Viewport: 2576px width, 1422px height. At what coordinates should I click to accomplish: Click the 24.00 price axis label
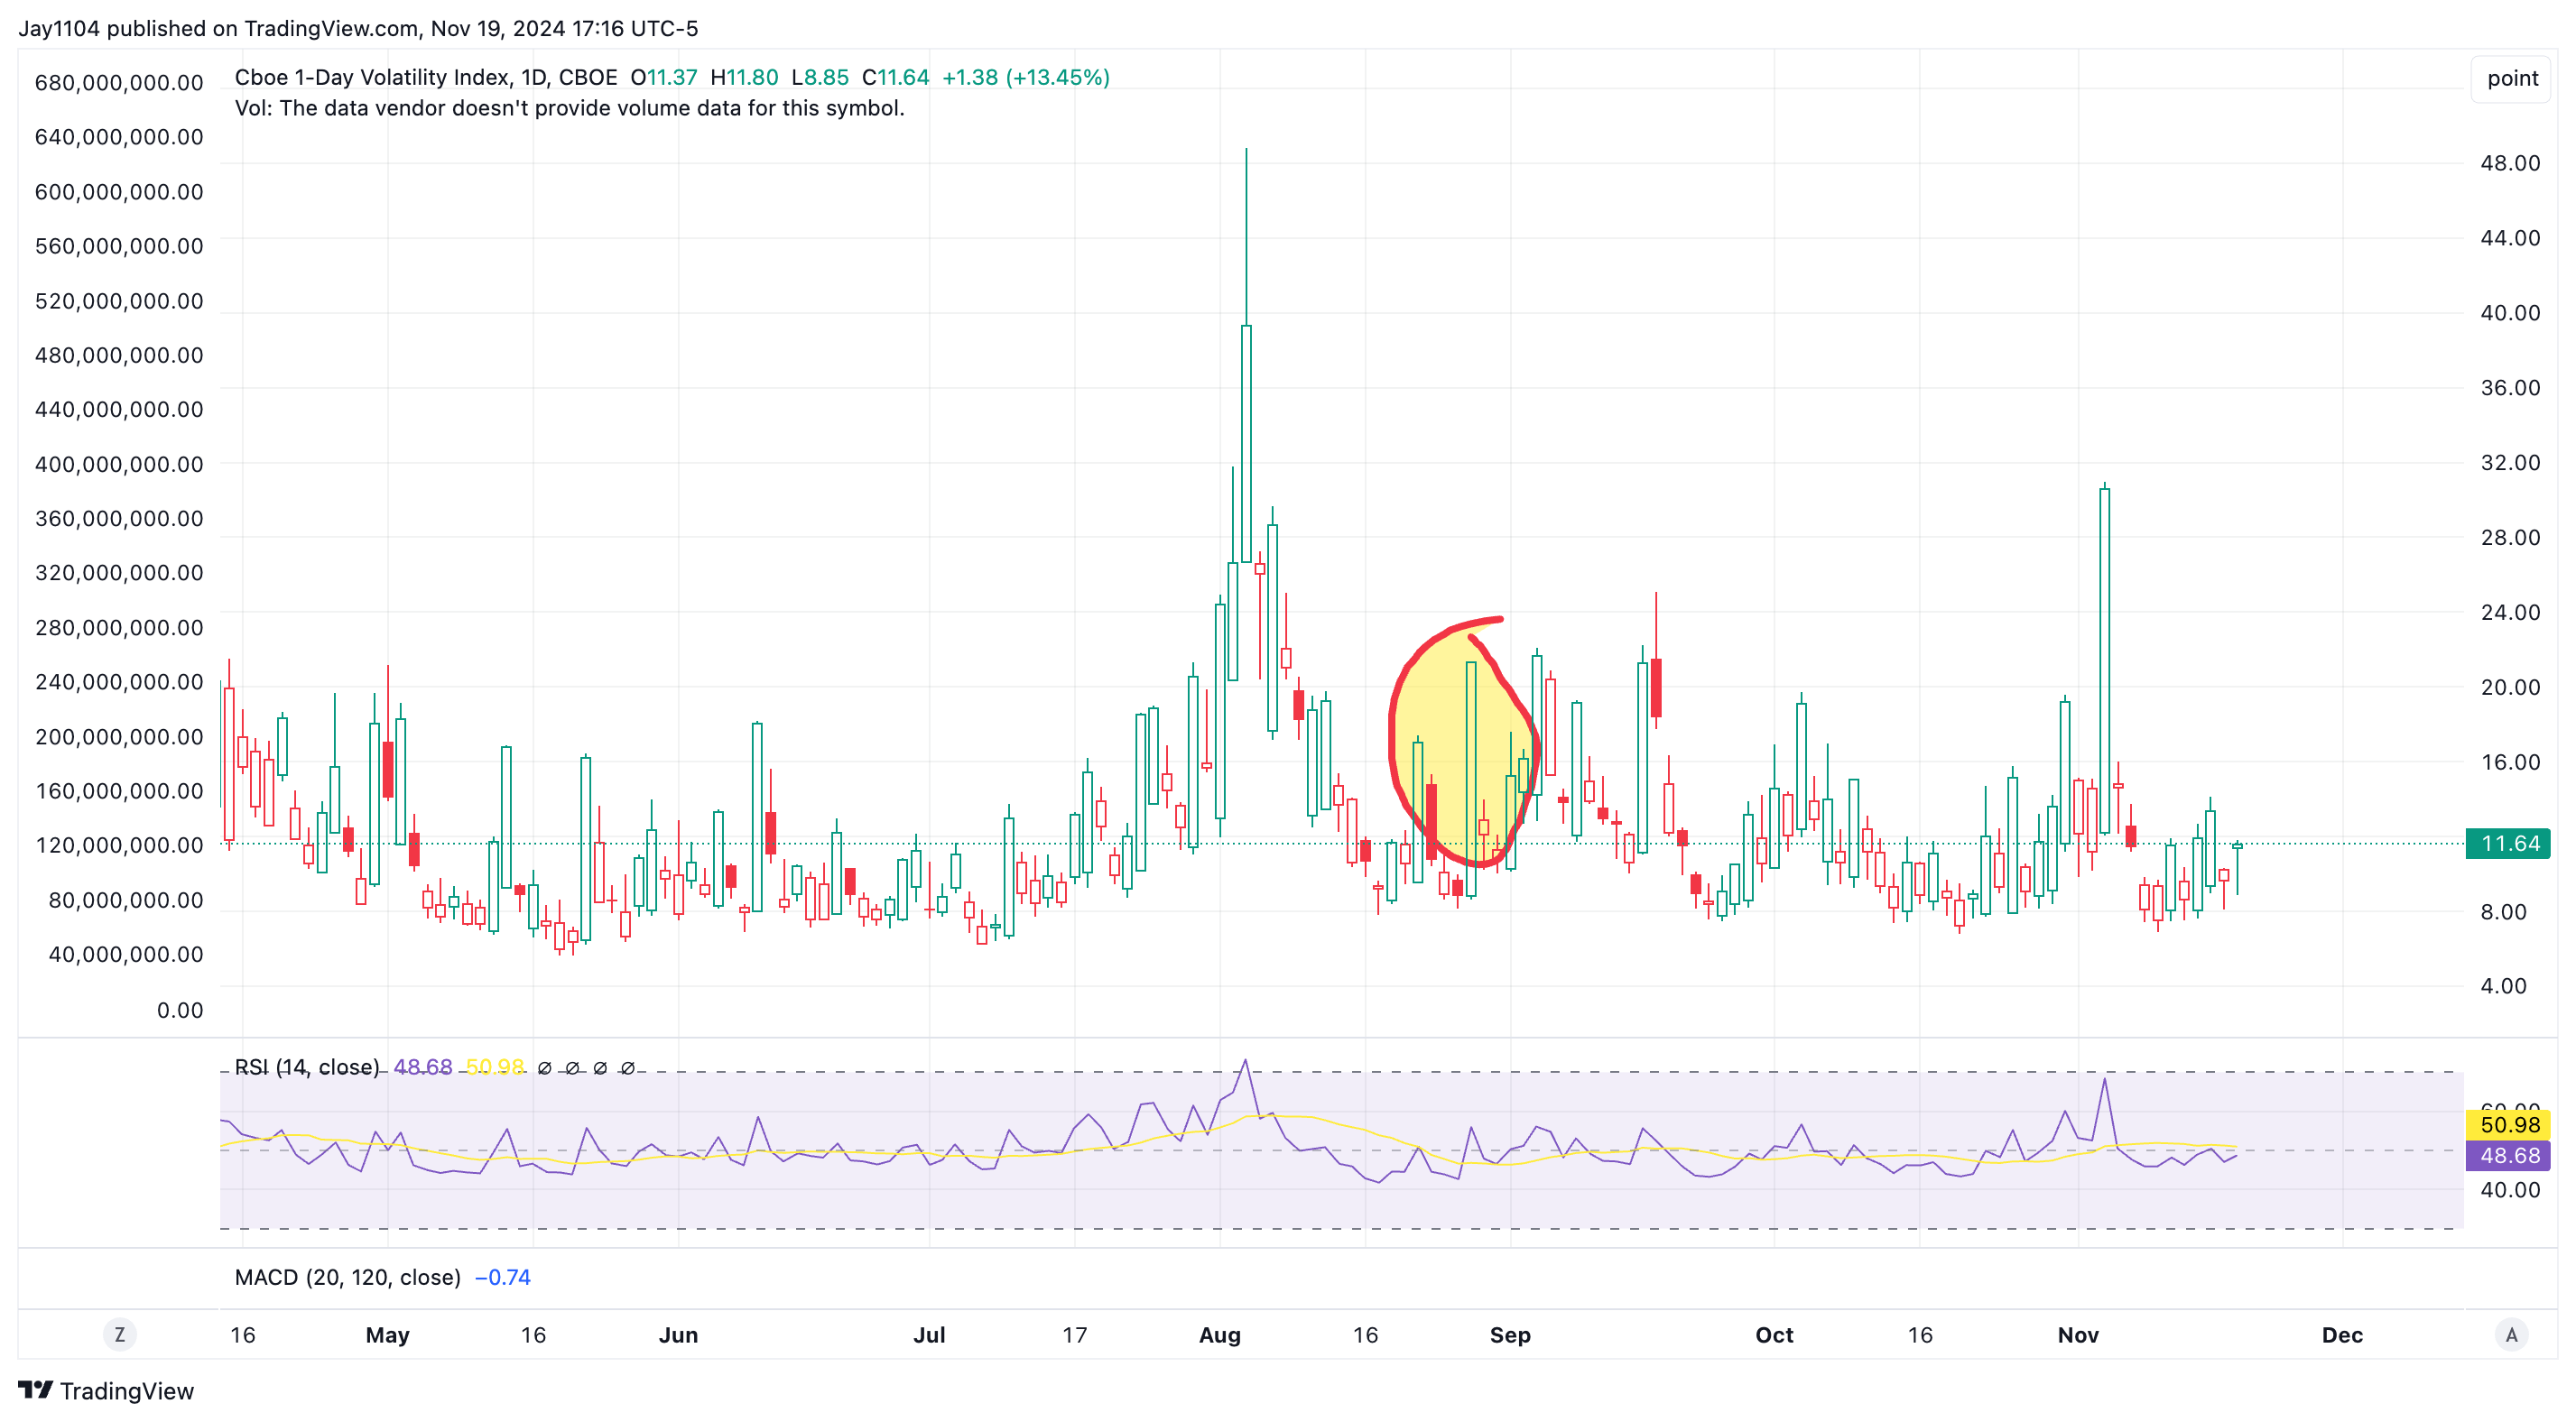2510,612
